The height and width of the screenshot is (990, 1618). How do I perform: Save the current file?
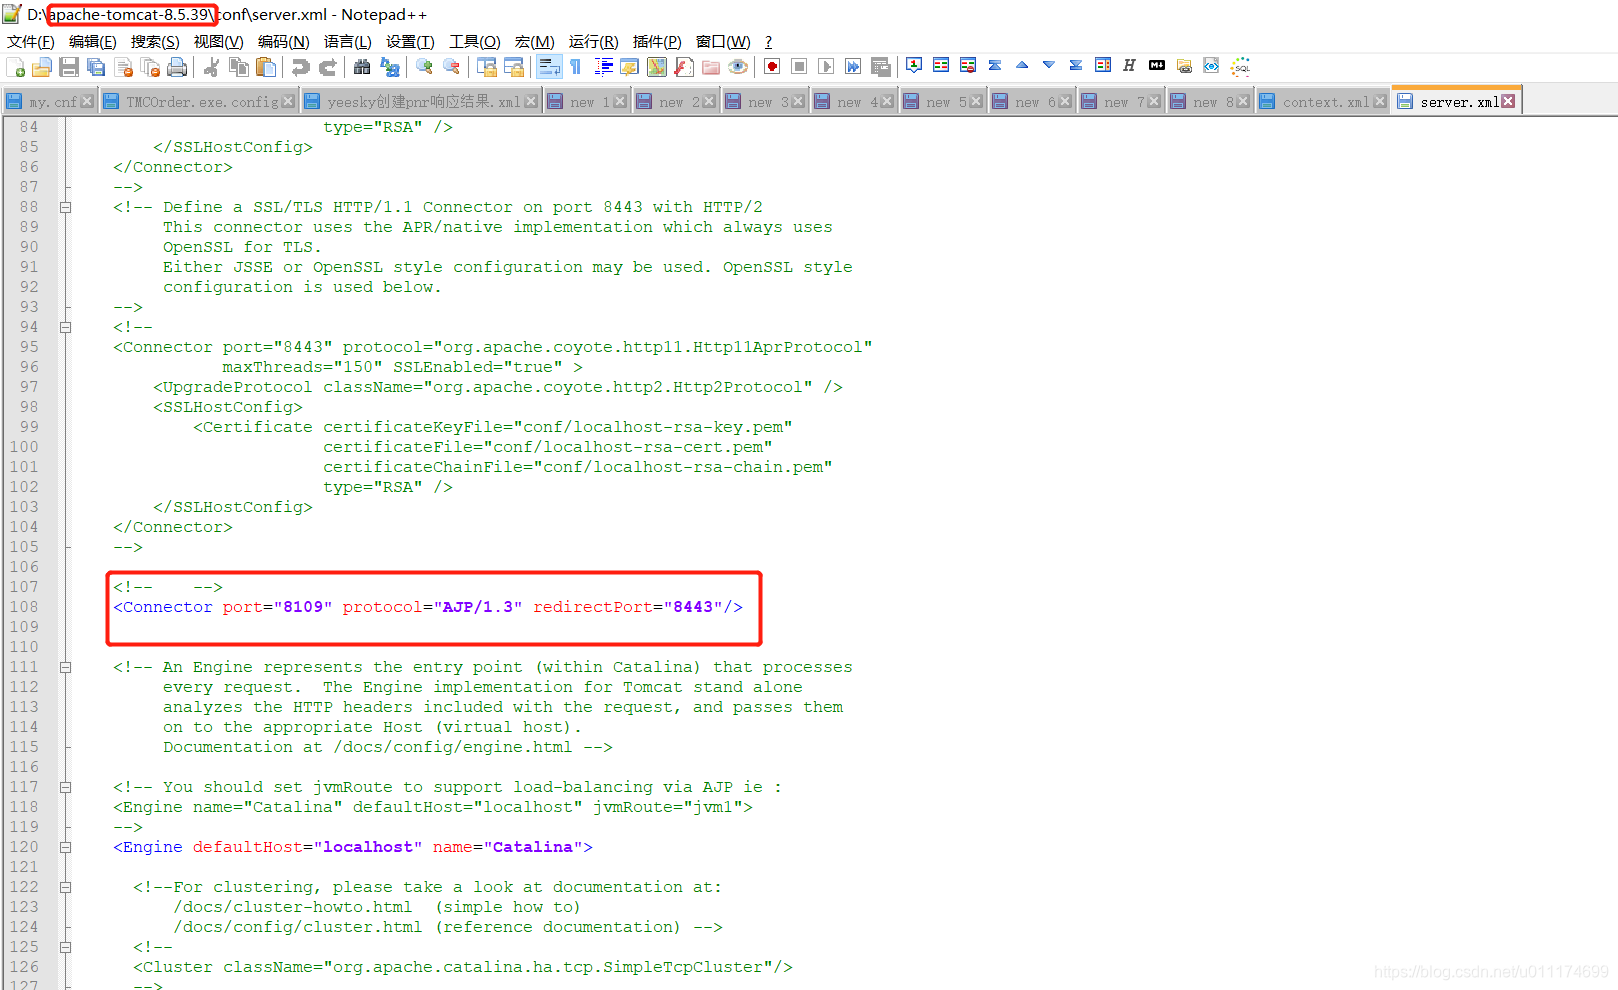69,67
